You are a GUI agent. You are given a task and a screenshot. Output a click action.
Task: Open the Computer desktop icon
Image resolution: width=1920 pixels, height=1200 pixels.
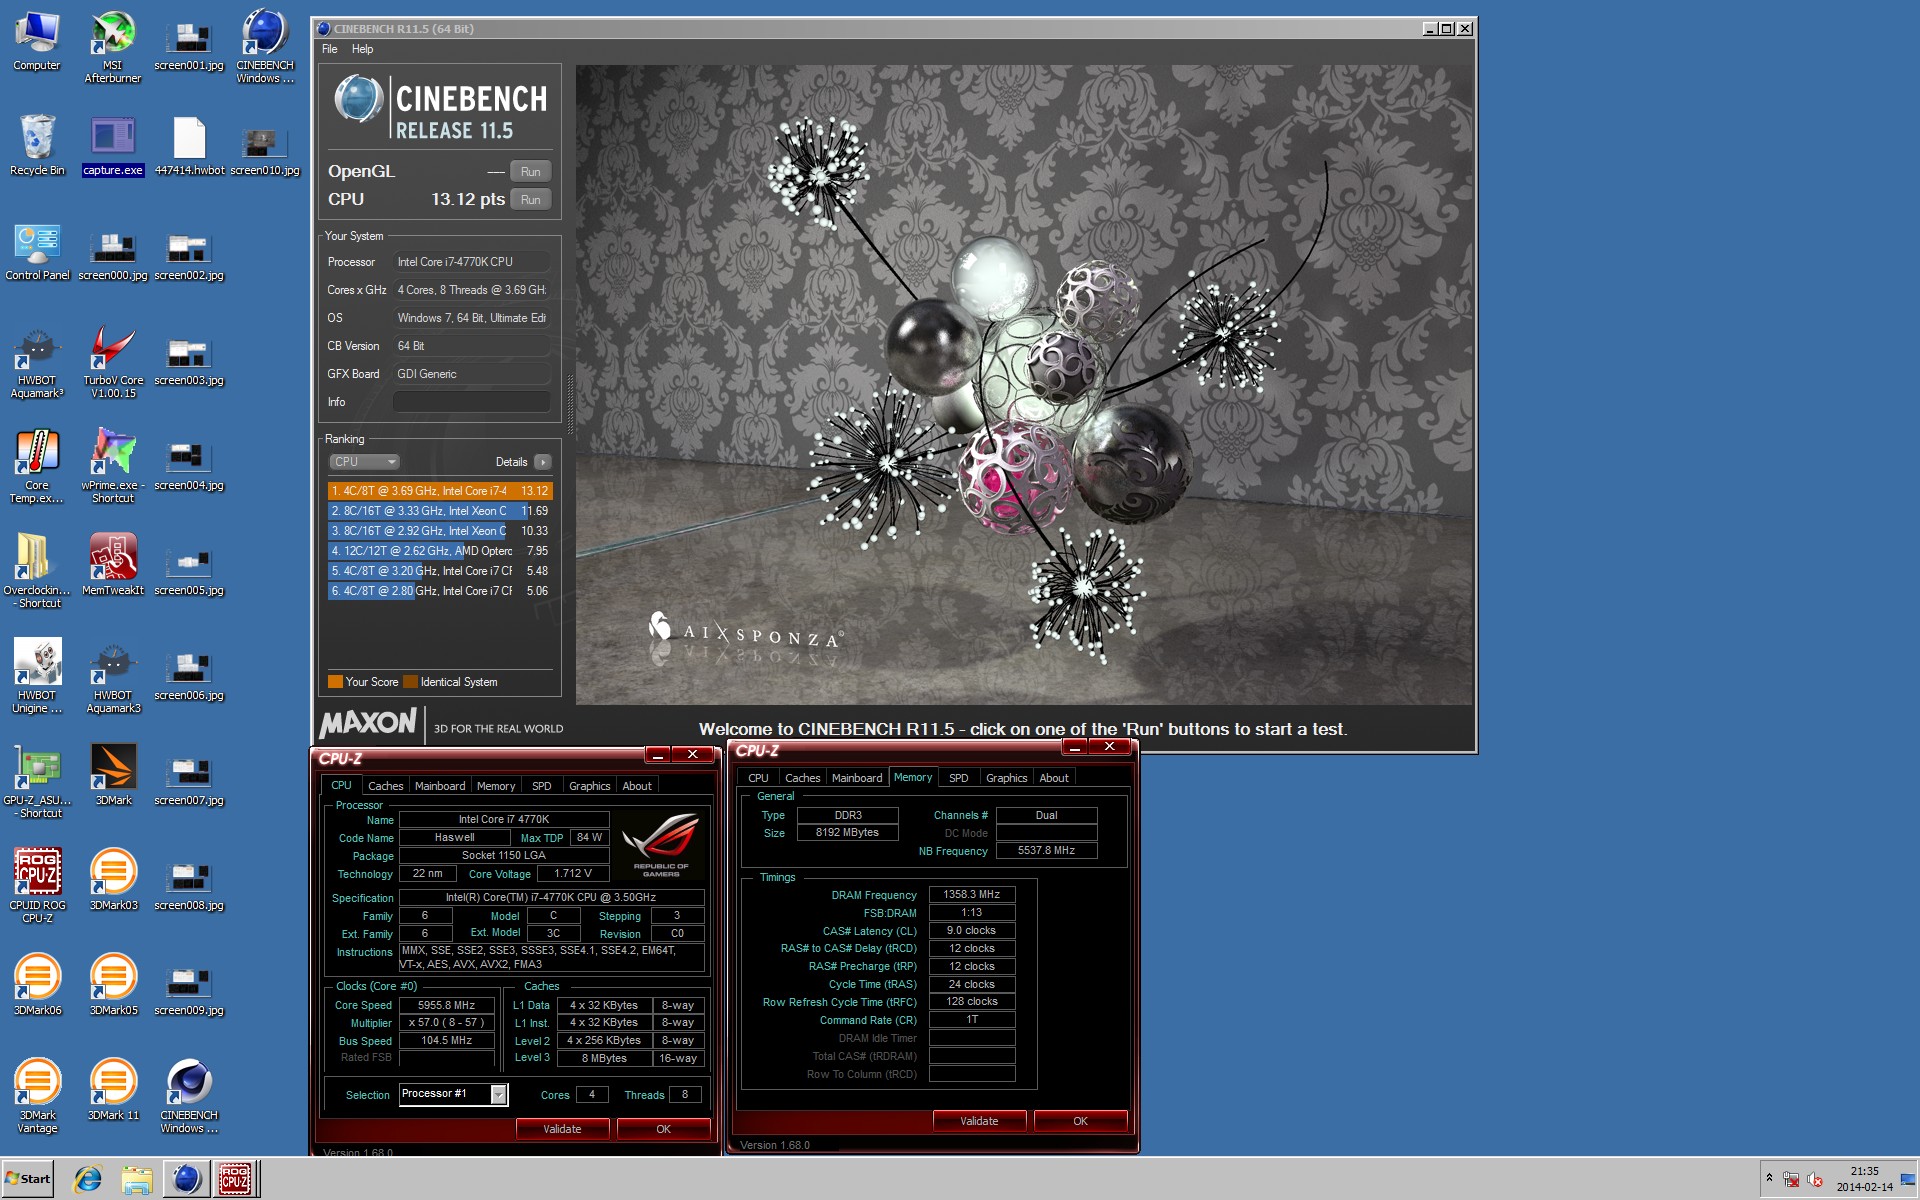[37, 42]
